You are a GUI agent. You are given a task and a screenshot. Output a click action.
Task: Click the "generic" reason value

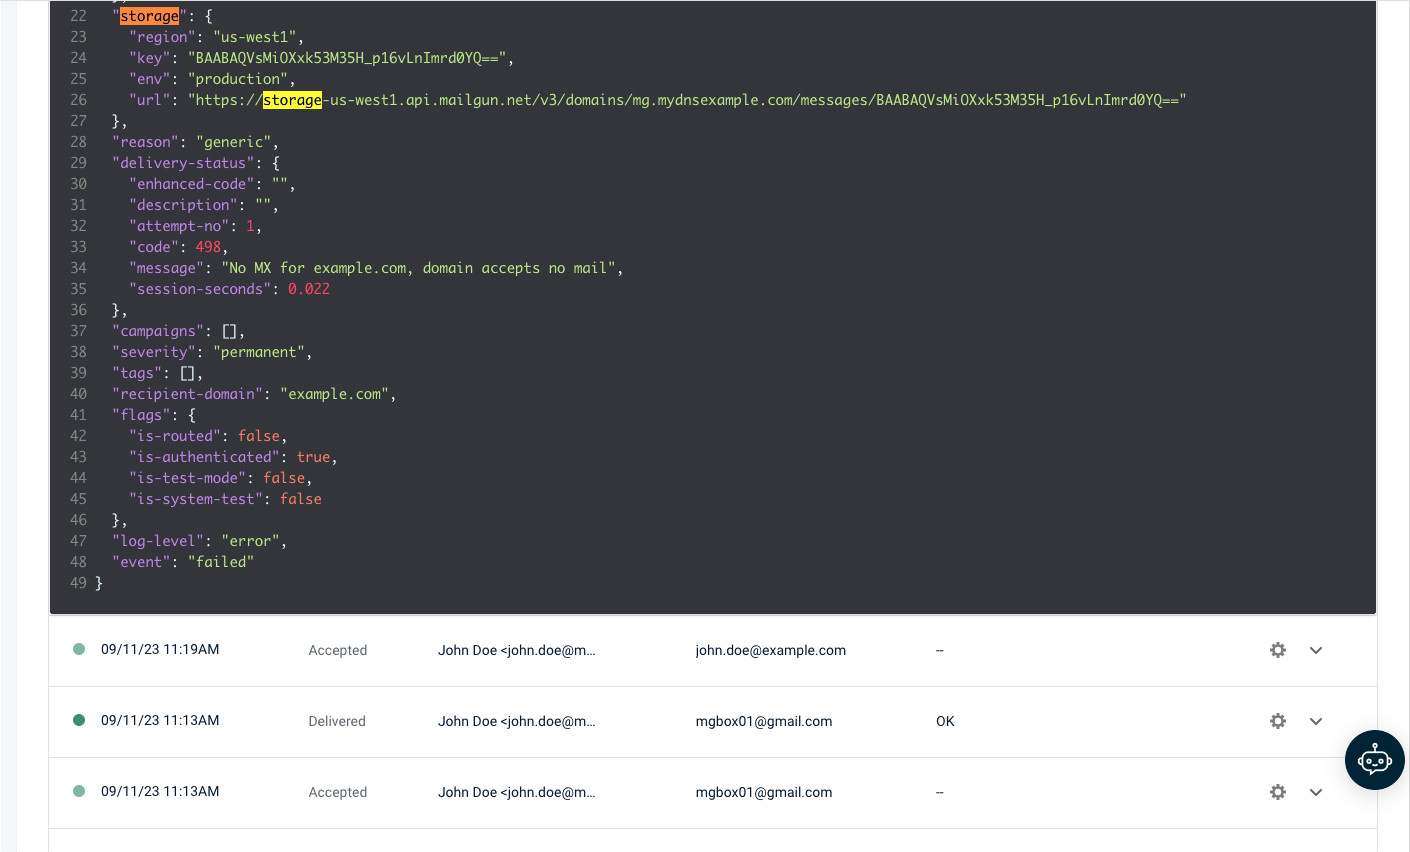click(233, 142)
